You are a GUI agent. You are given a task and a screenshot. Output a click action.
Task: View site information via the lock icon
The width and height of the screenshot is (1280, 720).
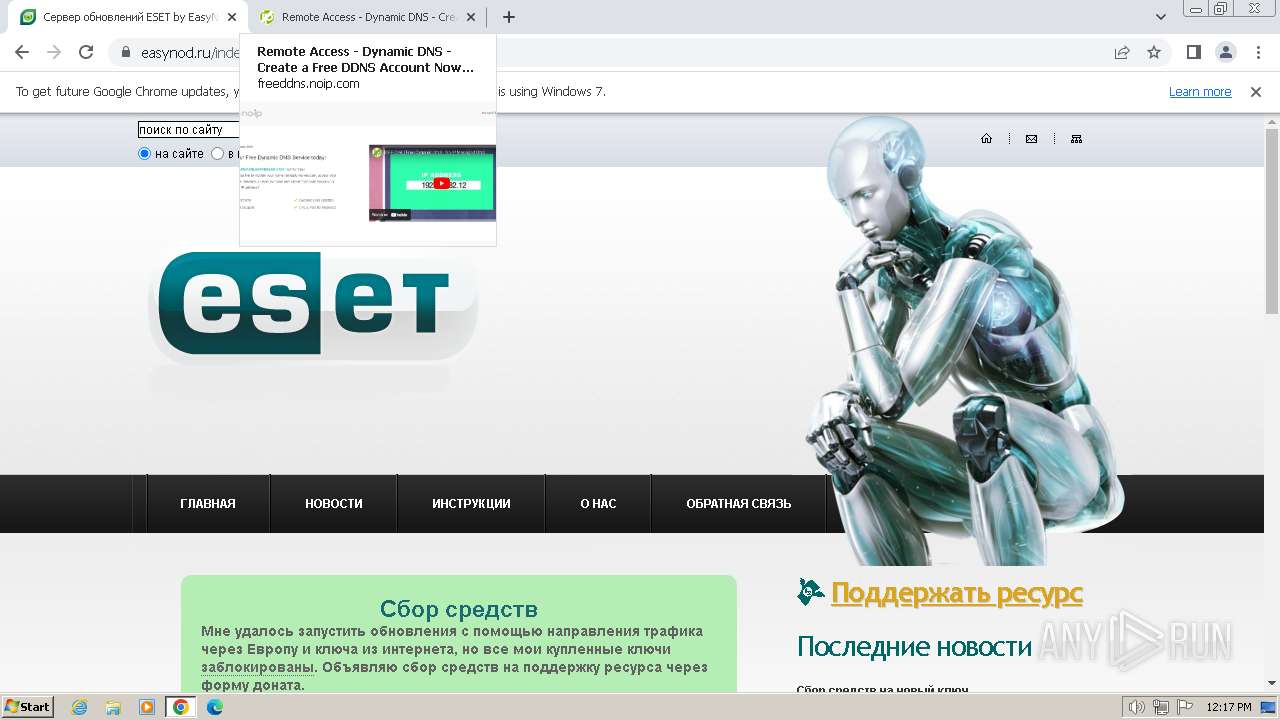(126, 52)
